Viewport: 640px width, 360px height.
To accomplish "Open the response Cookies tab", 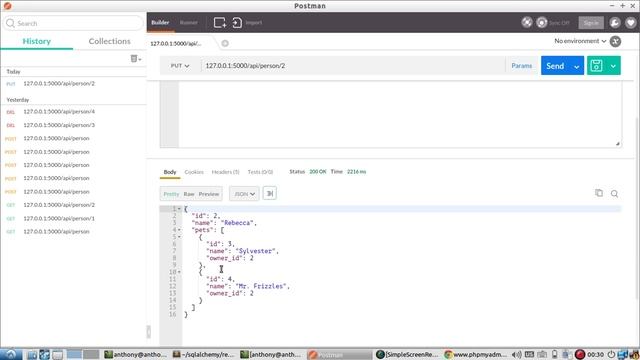I will pos(194,172).
